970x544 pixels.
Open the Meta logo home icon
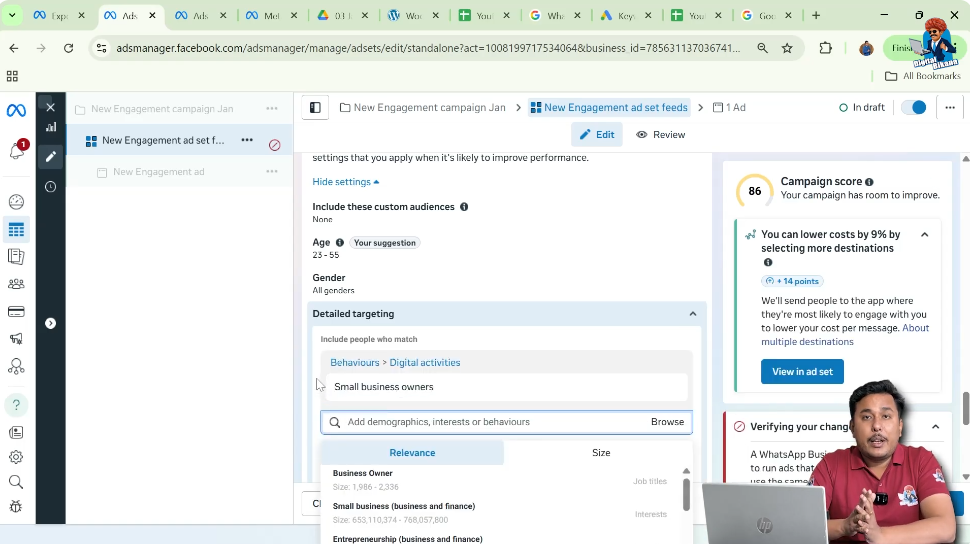[x=16, y=110]
